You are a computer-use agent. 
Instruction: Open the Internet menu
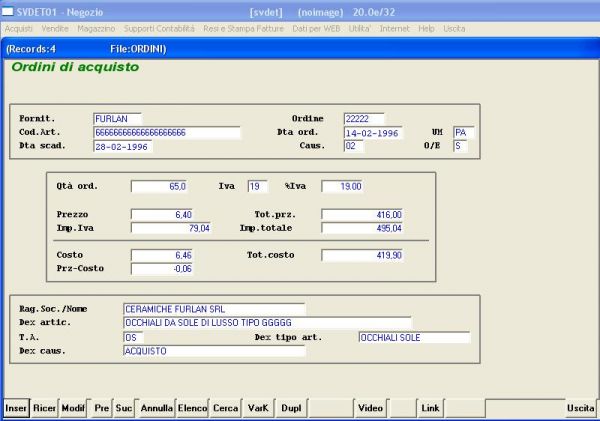pyautogui.click(x=394, y=29)
